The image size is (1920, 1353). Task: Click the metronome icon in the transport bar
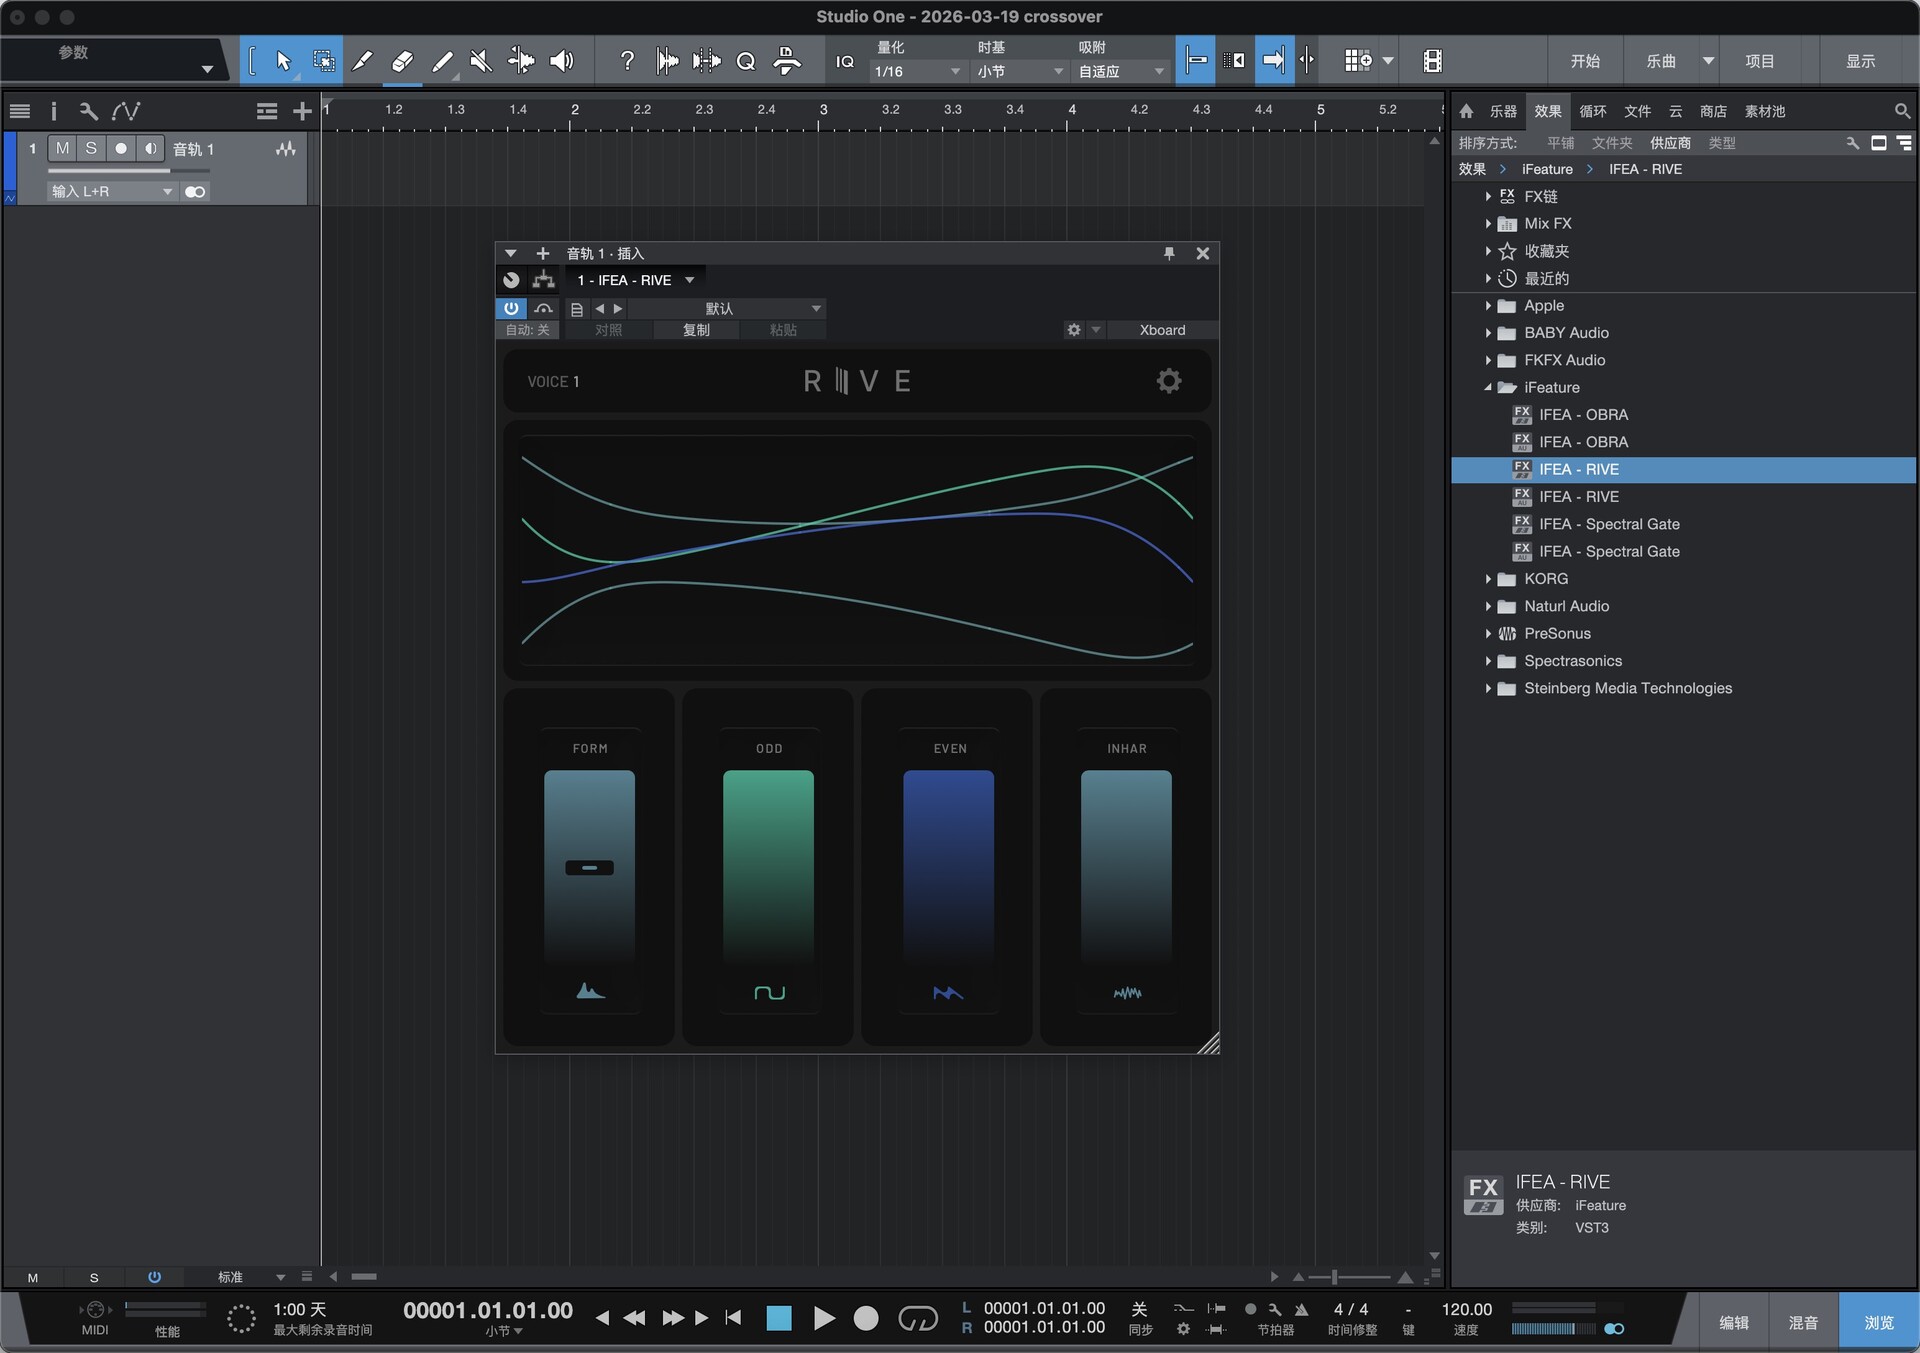click(x=1301, y=1308)
